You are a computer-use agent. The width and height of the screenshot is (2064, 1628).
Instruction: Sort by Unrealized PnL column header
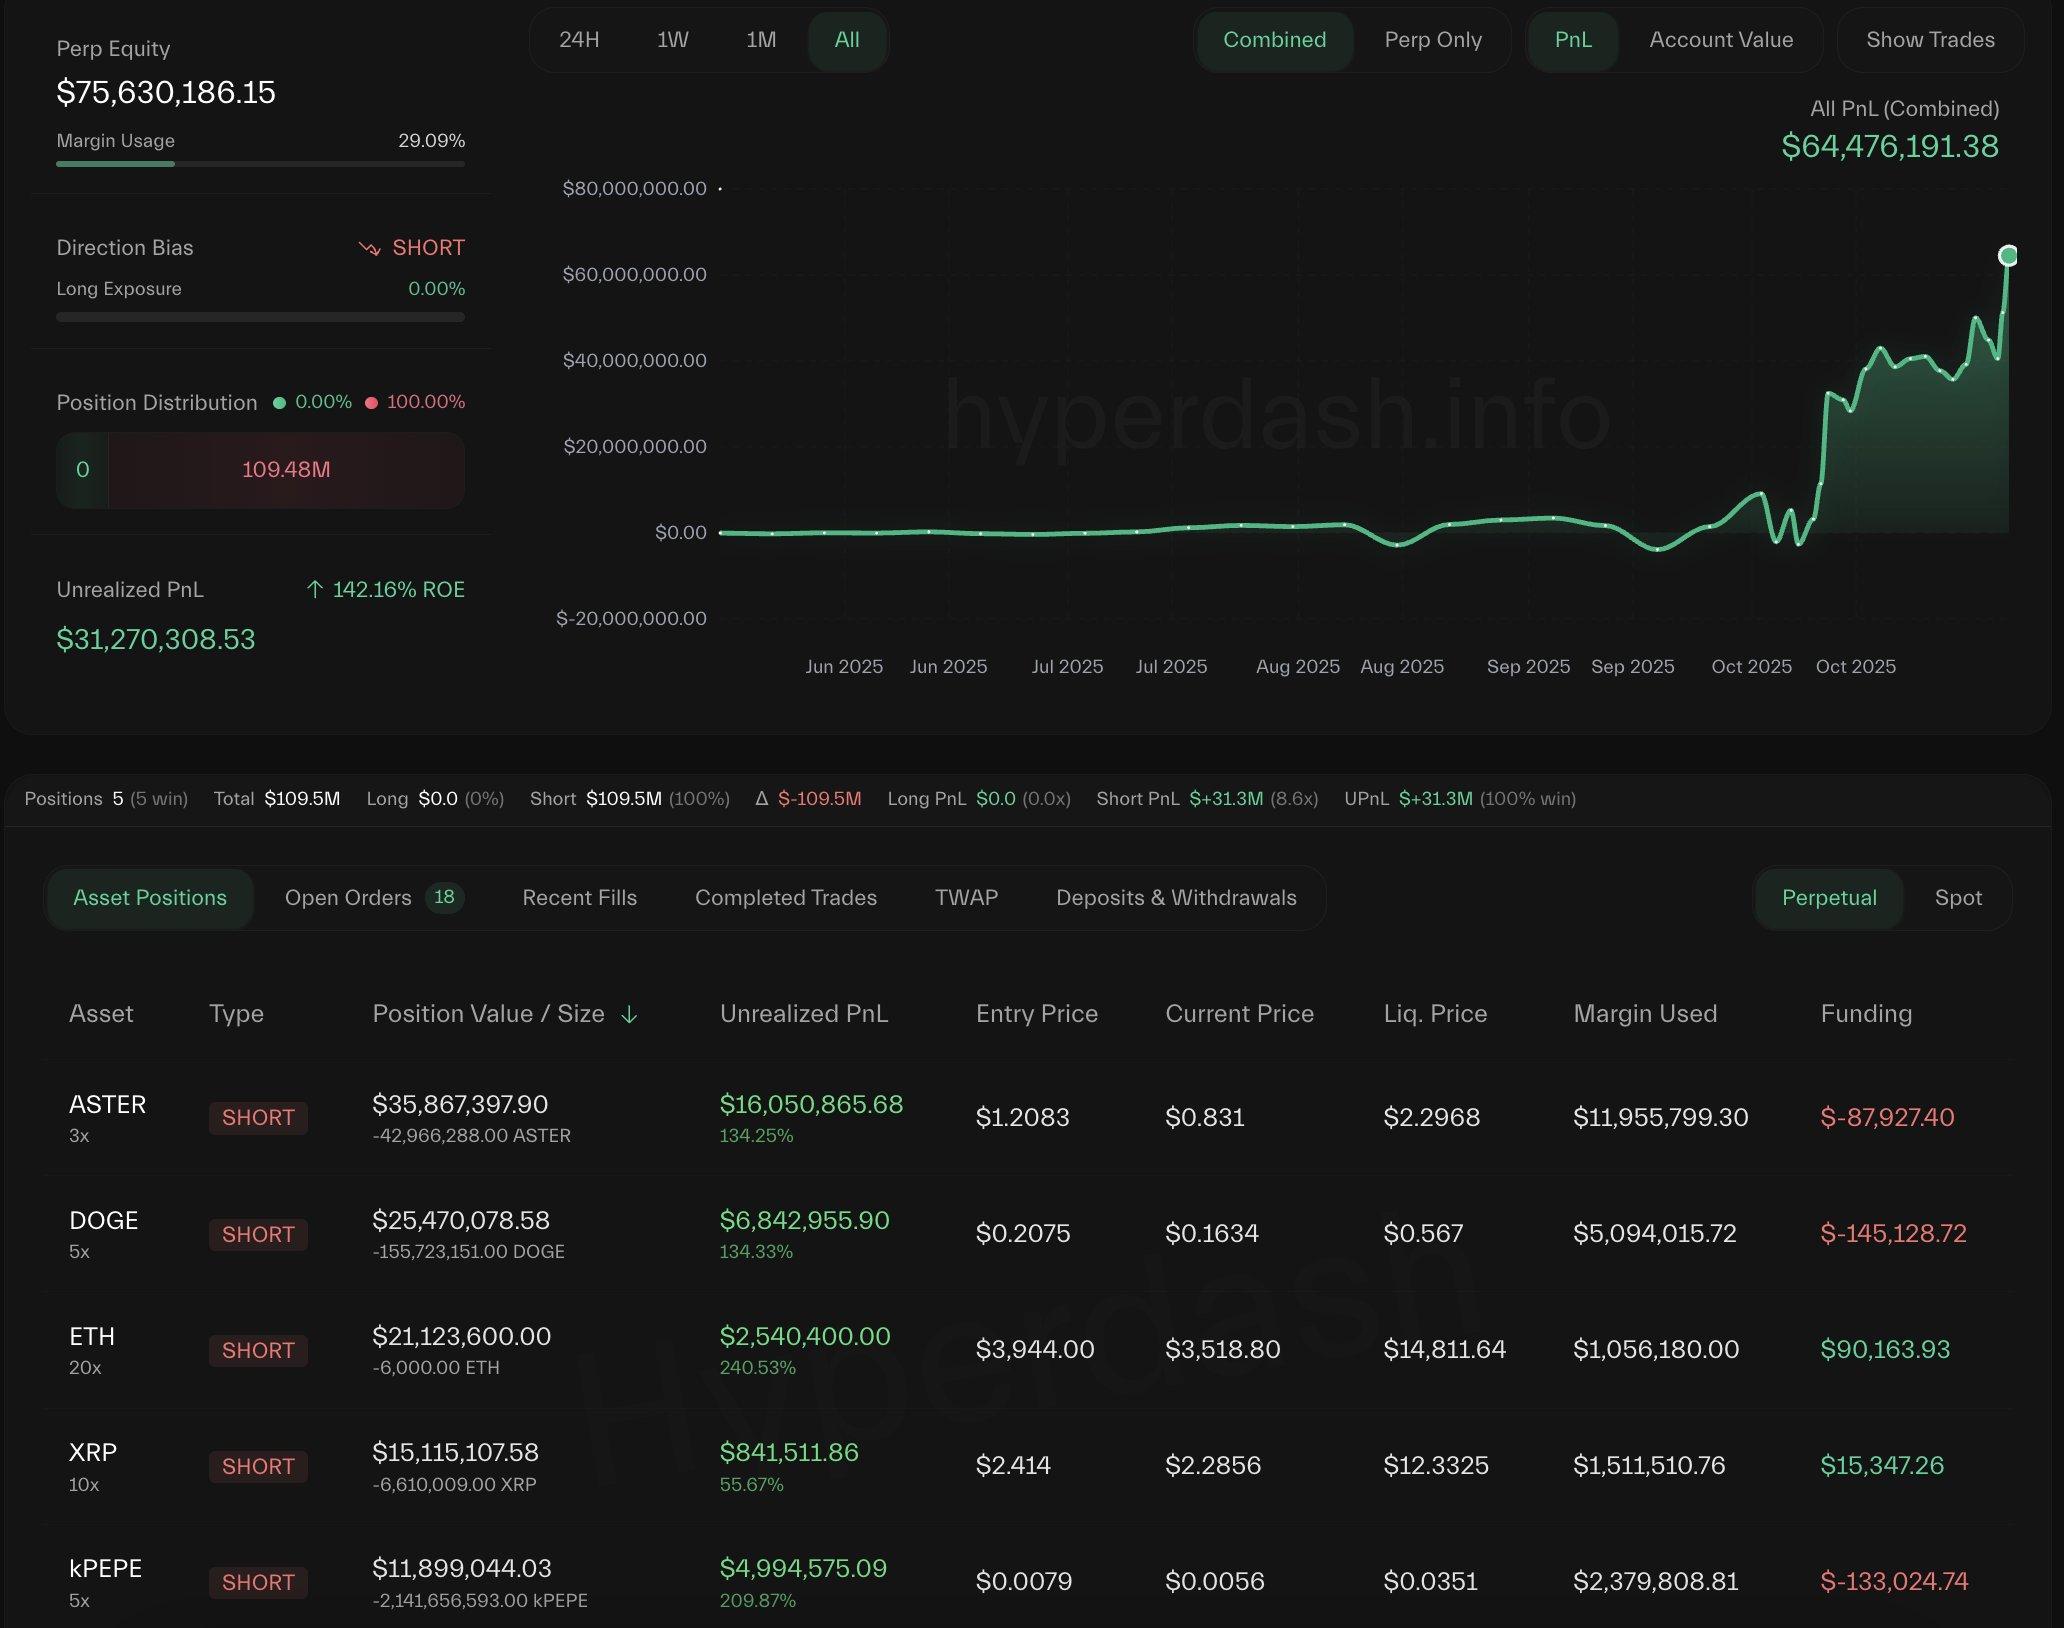coord(803,1014)
